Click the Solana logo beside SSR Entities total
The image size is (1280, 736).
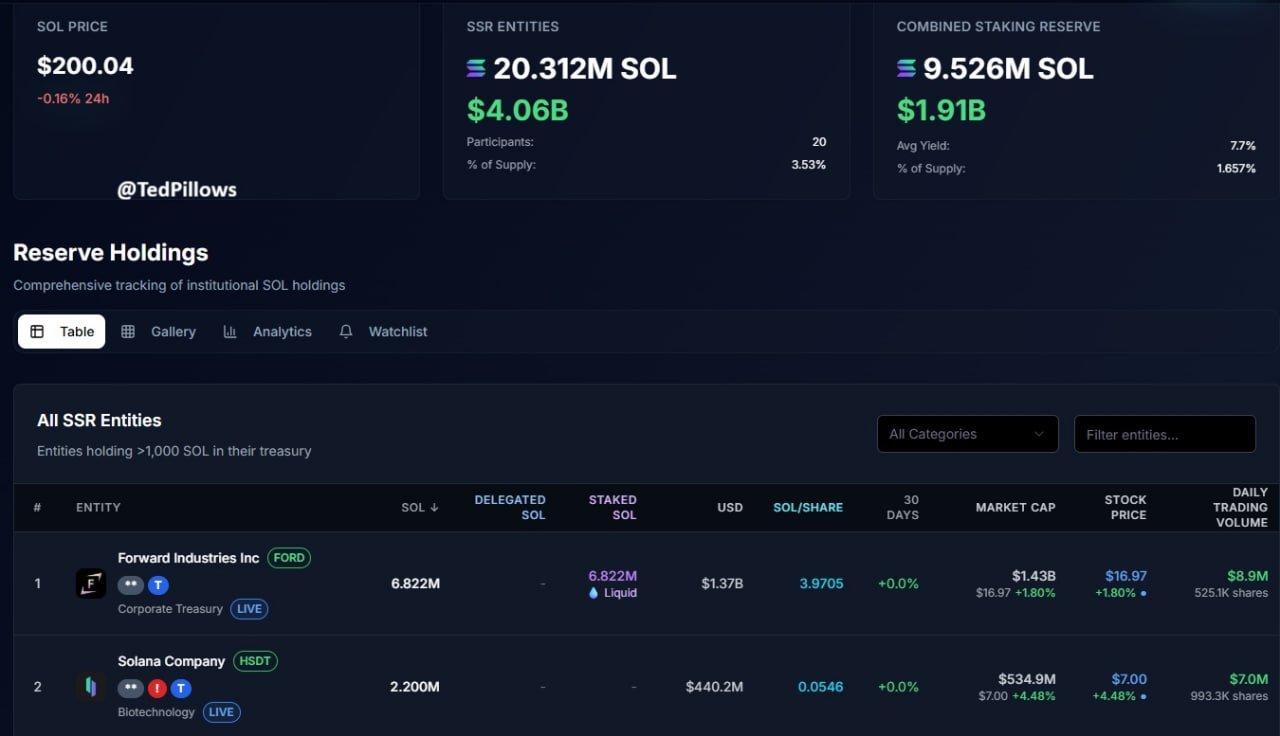tap(475, 68)
